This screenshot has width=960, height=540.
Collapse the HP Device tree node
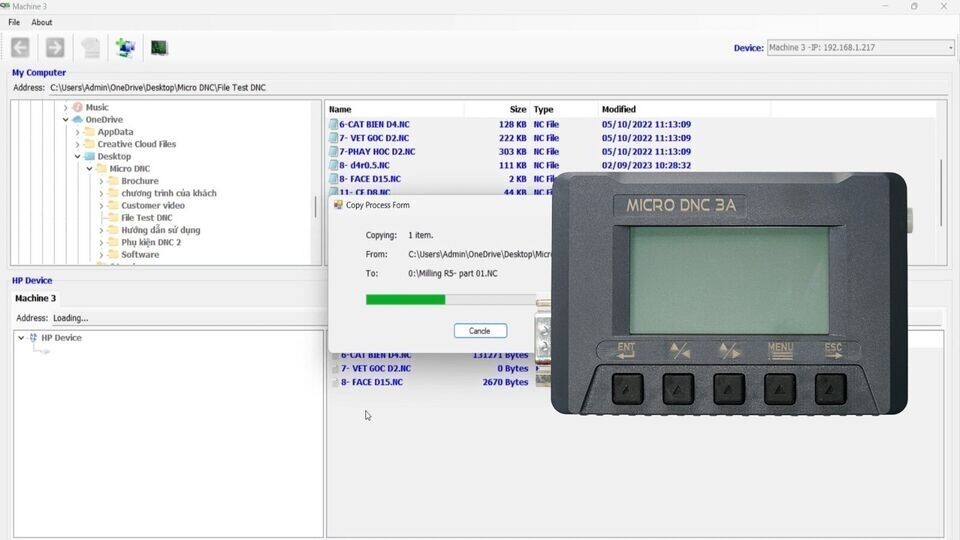(x=21, y=338)
